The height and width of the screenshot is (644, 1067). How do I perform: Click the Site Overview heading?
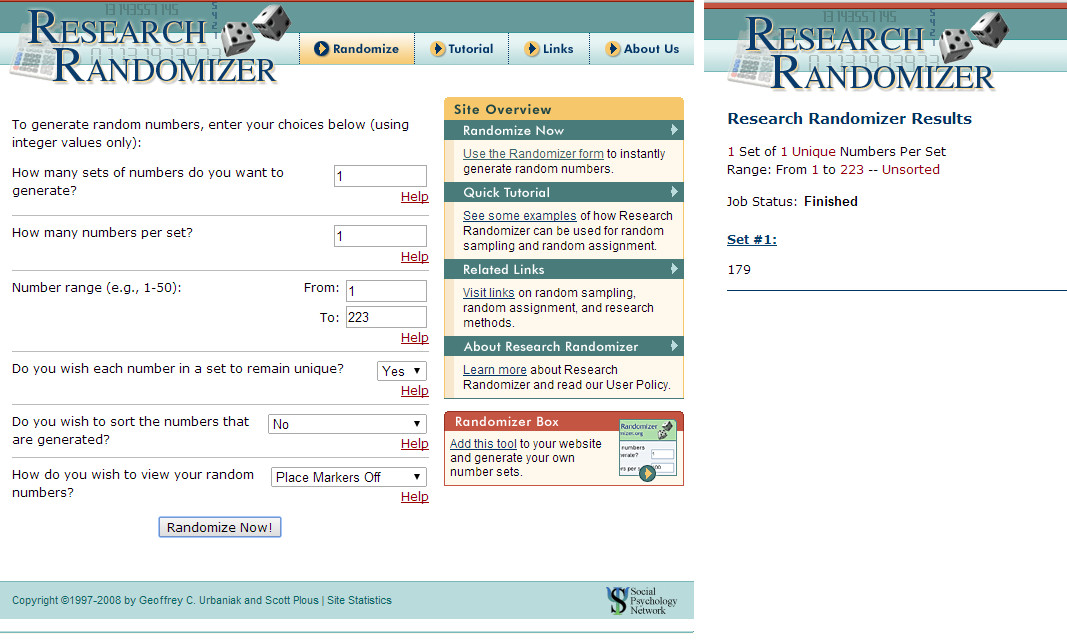pyautogui.click(x=502, y=110)
